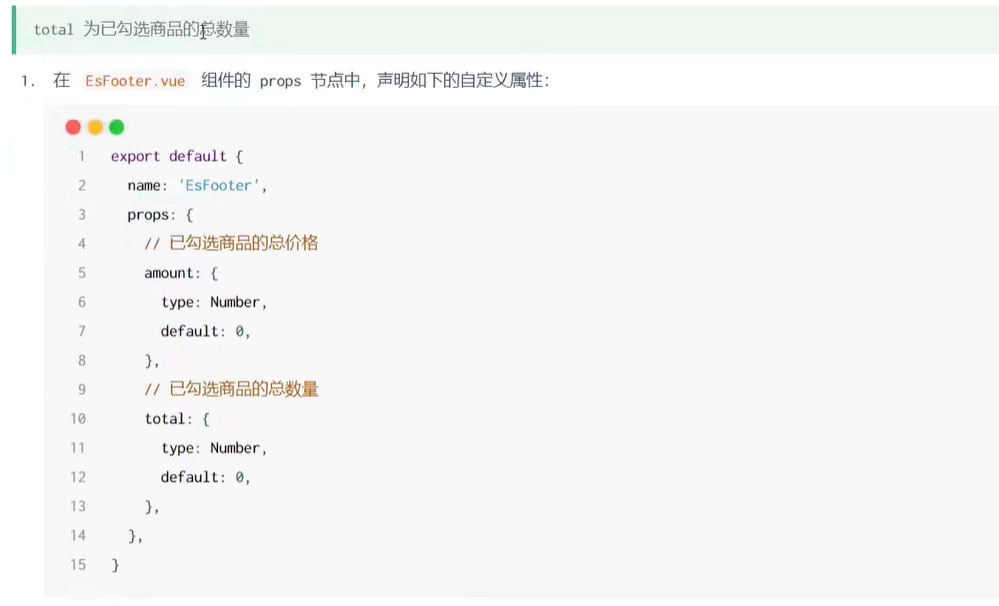Click 'type: Number,' on line 11
Image resolution: width=999 pixels, height=606 pixels.
coord(213,448)
